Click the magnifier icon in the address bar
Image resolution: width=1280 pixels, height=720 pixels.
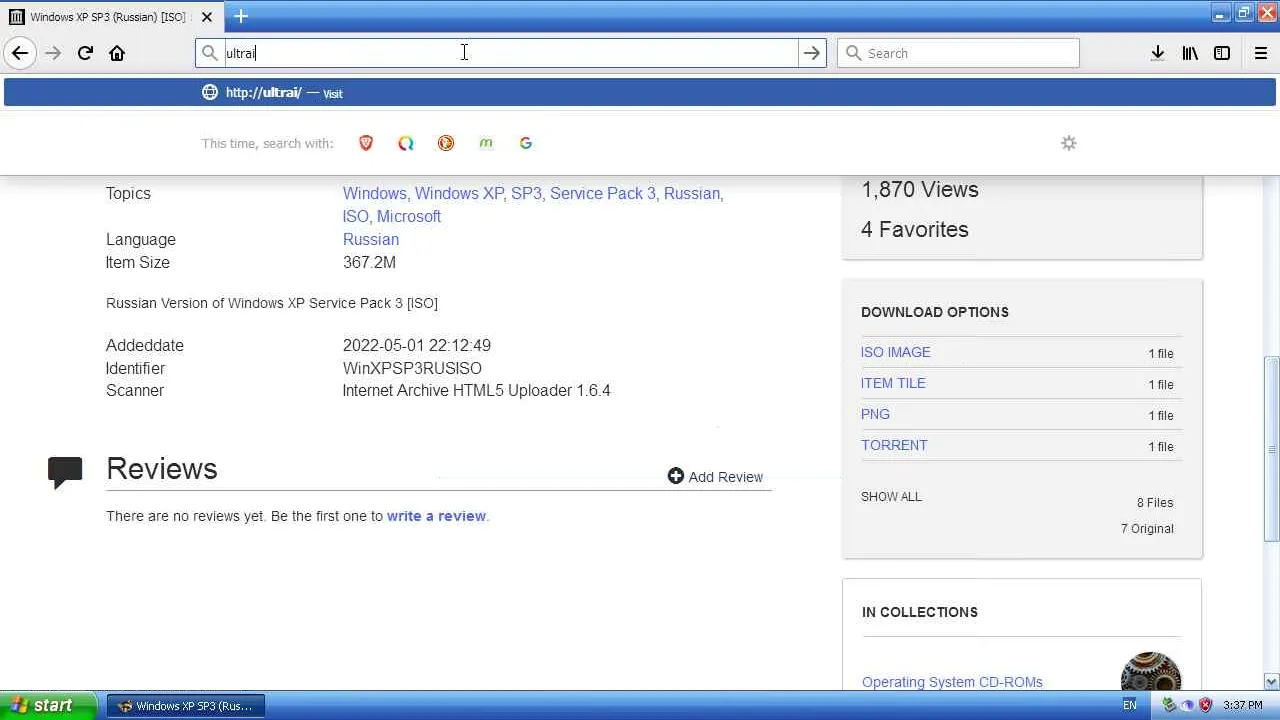click(x=210, y=53)
